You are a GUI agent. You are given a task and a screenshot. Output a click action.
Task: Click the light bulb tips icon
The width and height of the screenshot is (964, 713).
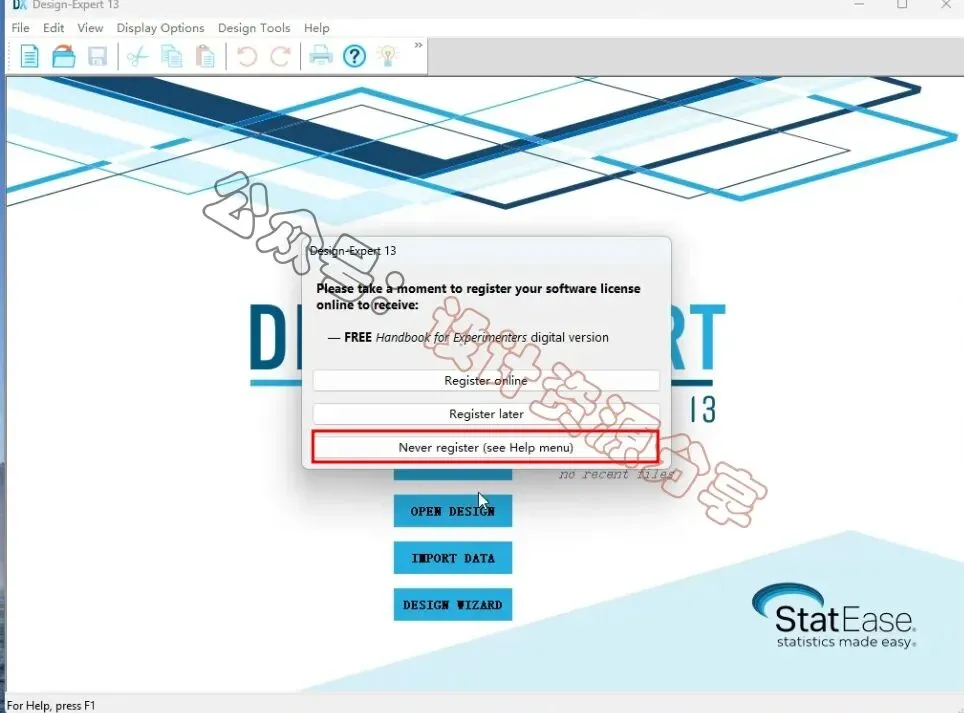pos(387,56)
